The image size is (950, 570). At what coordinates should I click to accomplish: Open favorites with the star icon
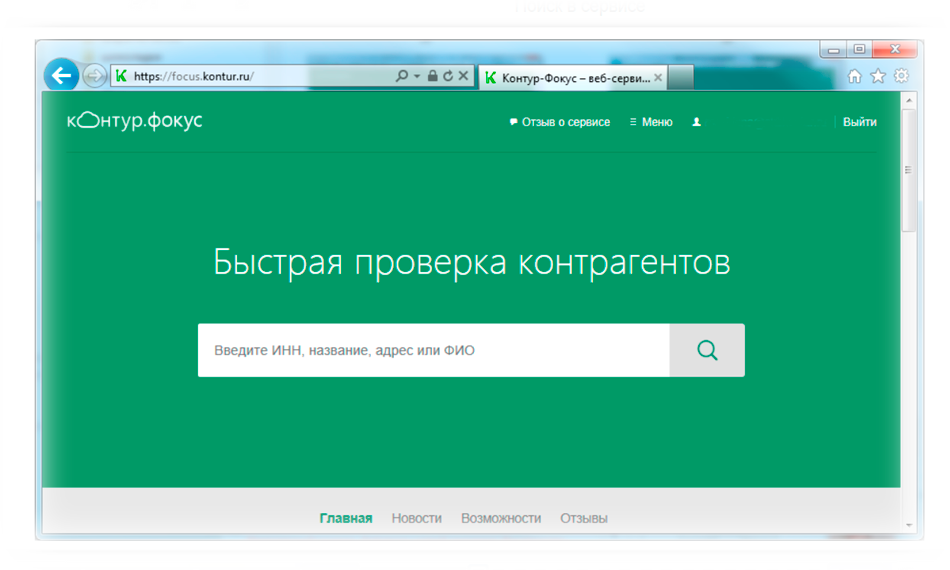coord(878,76)
